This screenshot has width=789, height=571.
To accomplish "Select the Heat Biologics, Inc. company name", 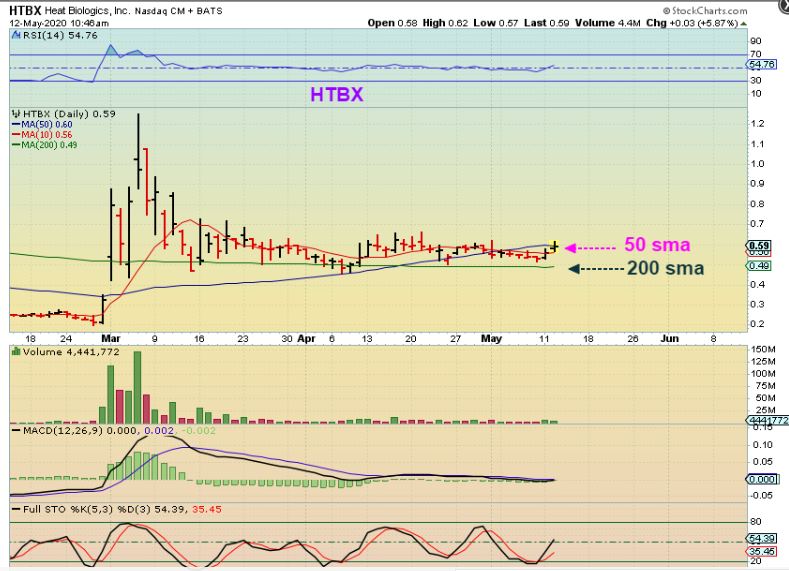I will click(x=87, y=10).
